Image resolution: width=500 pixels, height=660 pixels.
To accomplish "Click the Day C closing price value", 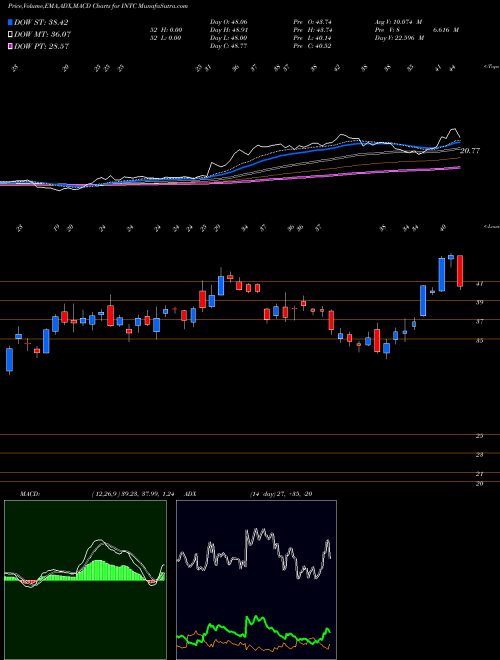I will 228,46.
